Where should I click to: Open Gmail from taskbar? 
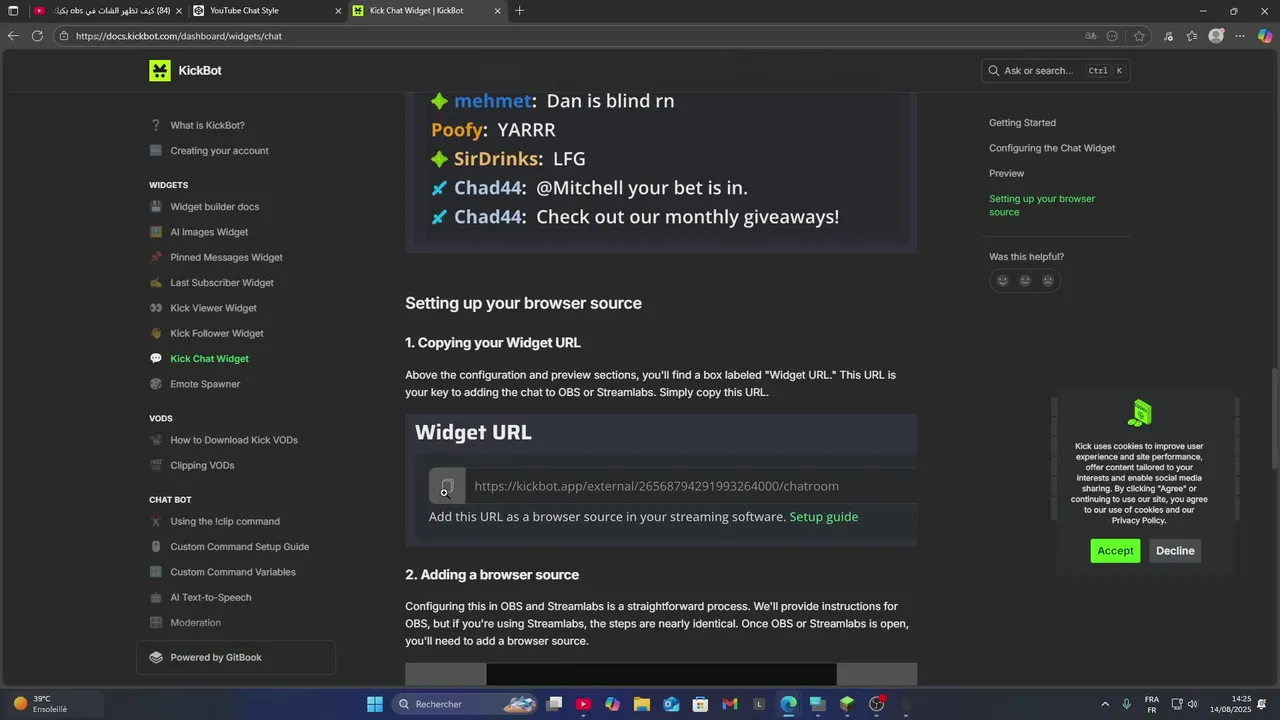(x=730, y=704)
